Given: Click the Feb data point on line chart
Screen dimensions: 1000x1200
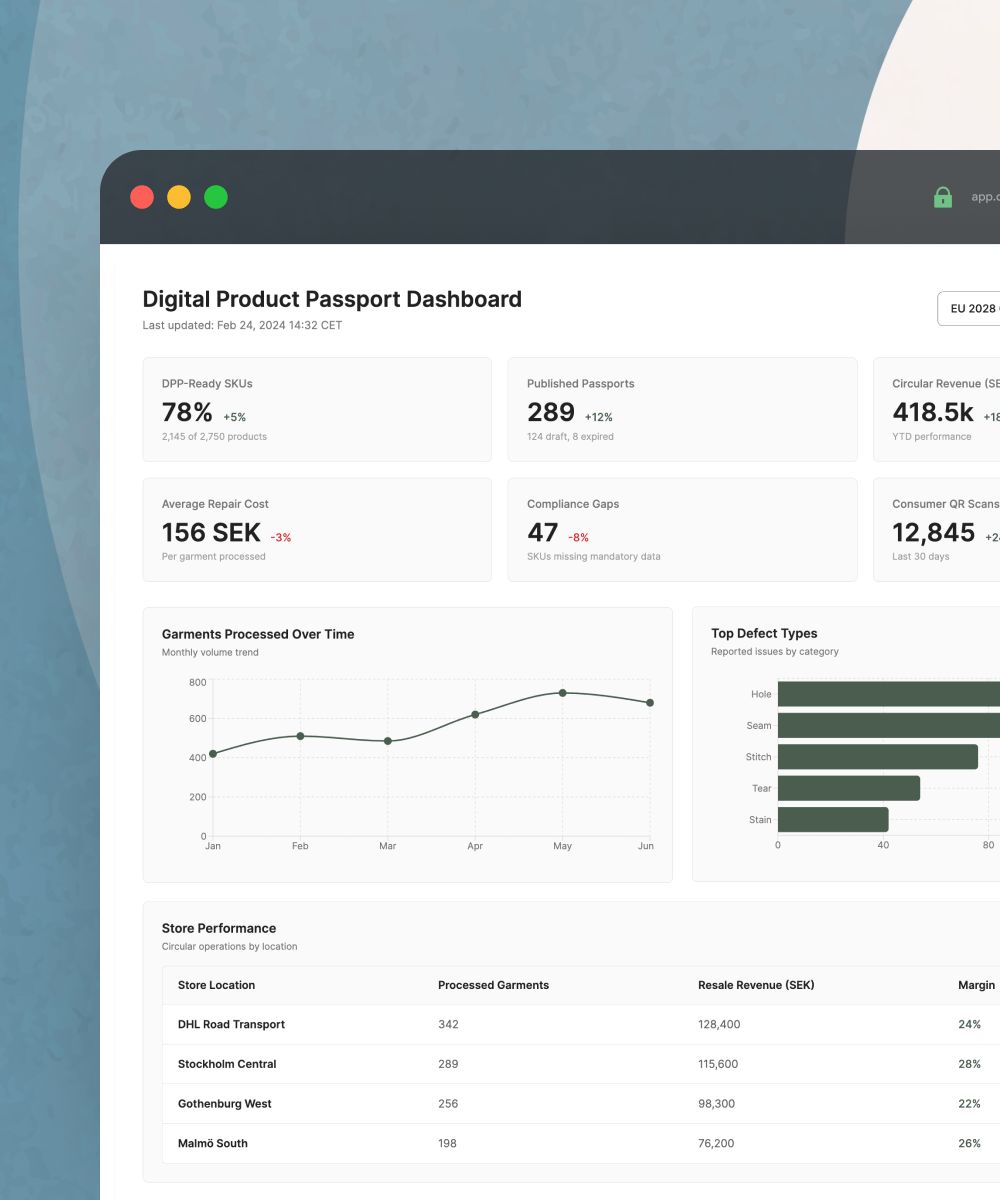Looking at the screenshot, I should (300, 736).
